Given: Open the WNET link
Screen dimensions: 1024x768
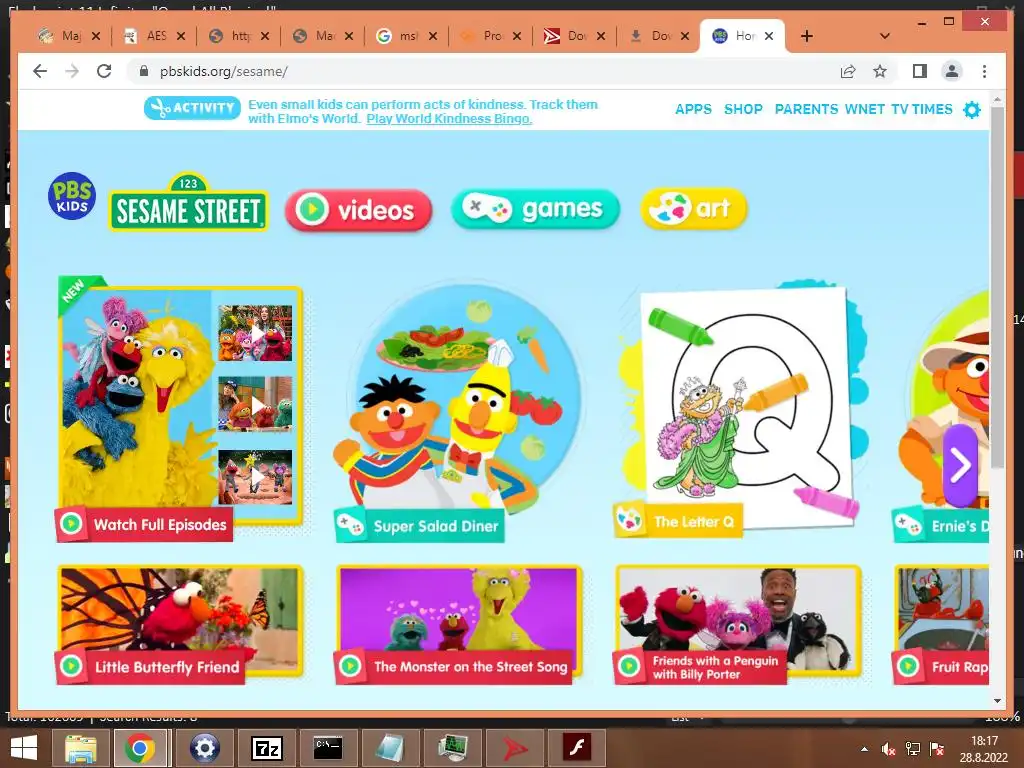Looking at the screenshot, I should coord(865,109).
